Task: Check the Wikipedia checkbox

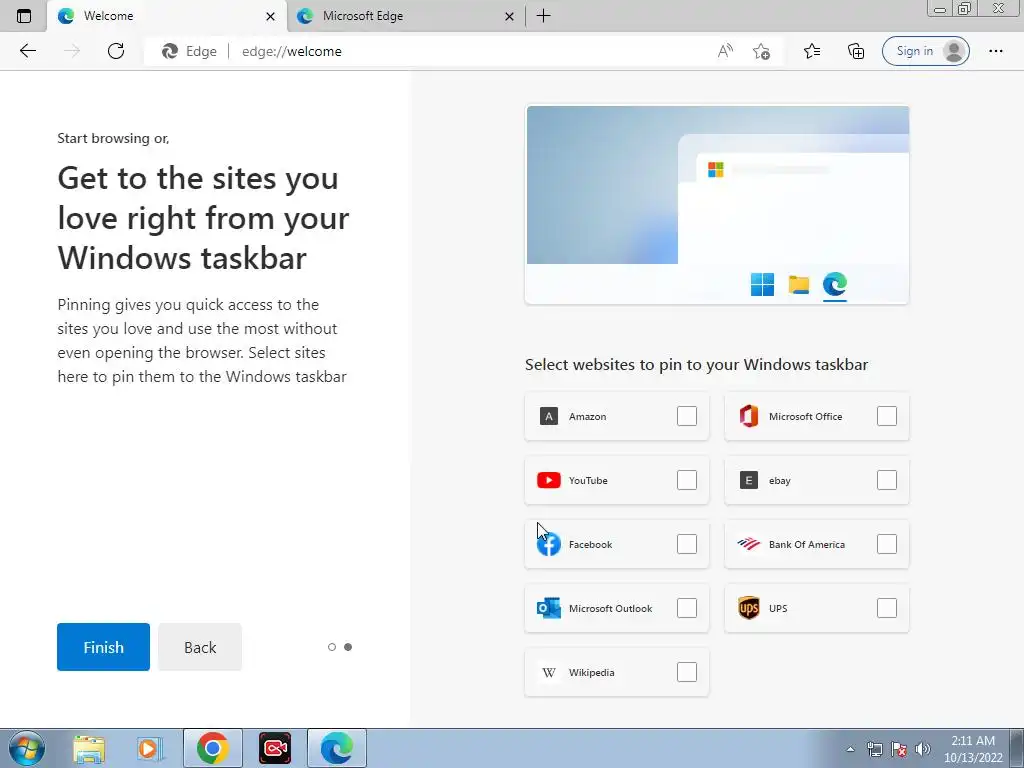Action: click(687, 672)
